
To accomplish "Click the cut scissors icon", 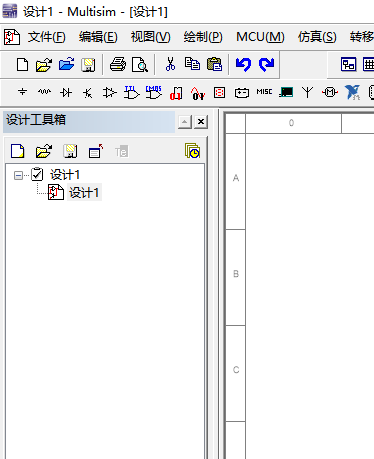I will click(x=170, y=64).
